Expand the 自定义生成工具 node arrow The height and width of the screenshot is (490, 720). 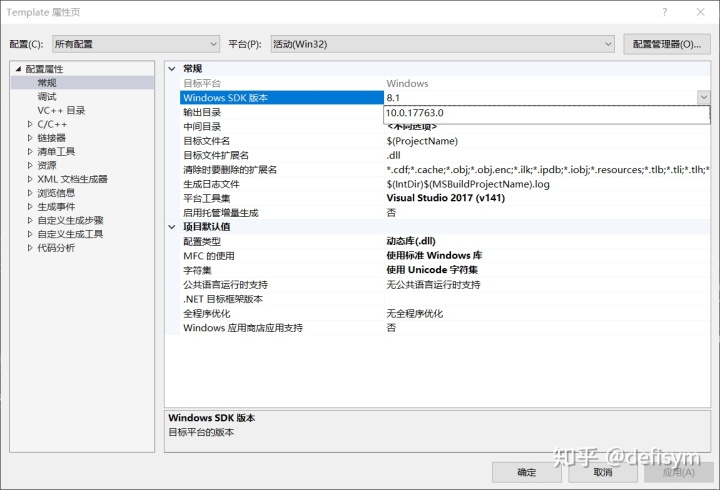(30, 234)
